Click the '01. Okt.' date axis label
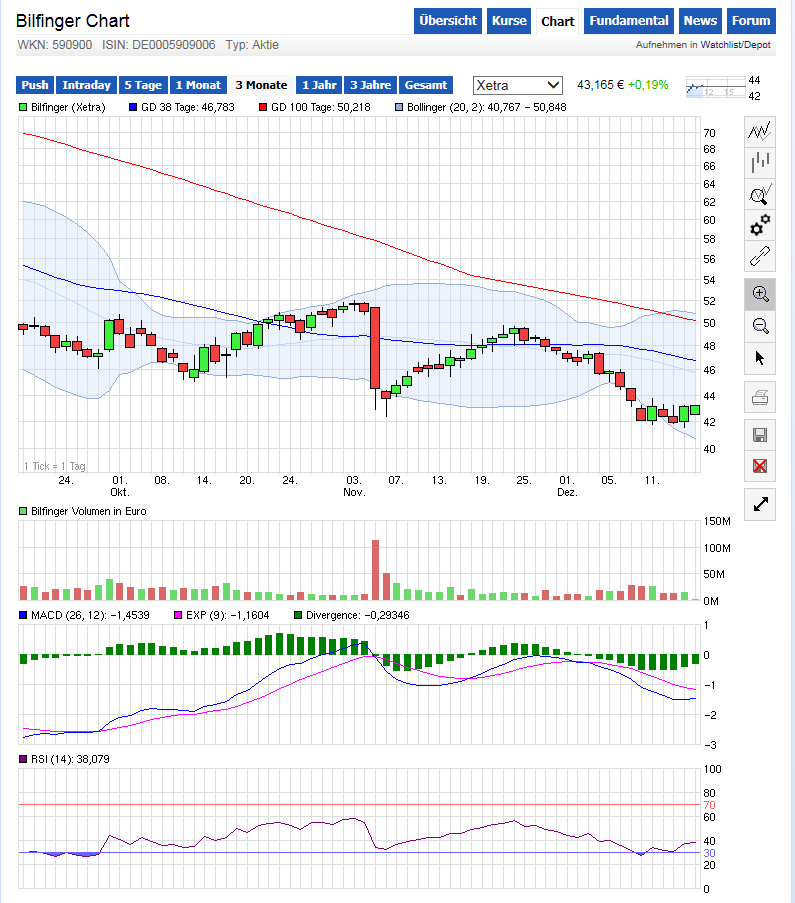The height and width of the screenshot is (903, 795). pos(120,486)
